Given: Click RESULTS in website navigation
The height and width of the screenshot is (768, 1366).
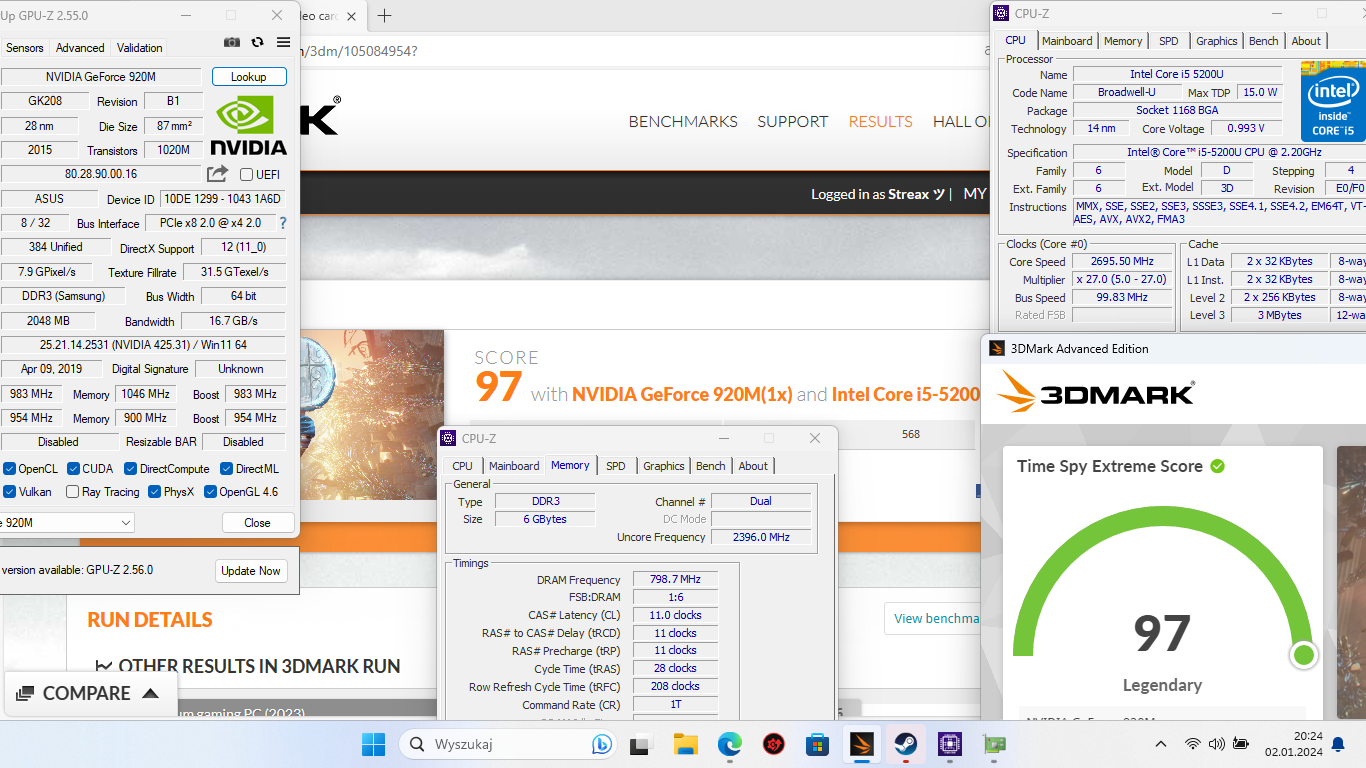Looking at the screenshot, I should point(881,121).
